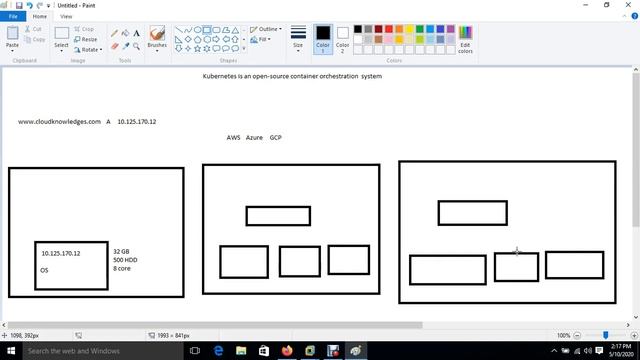Choose the Right triangle shape

[x=178, y=40]
